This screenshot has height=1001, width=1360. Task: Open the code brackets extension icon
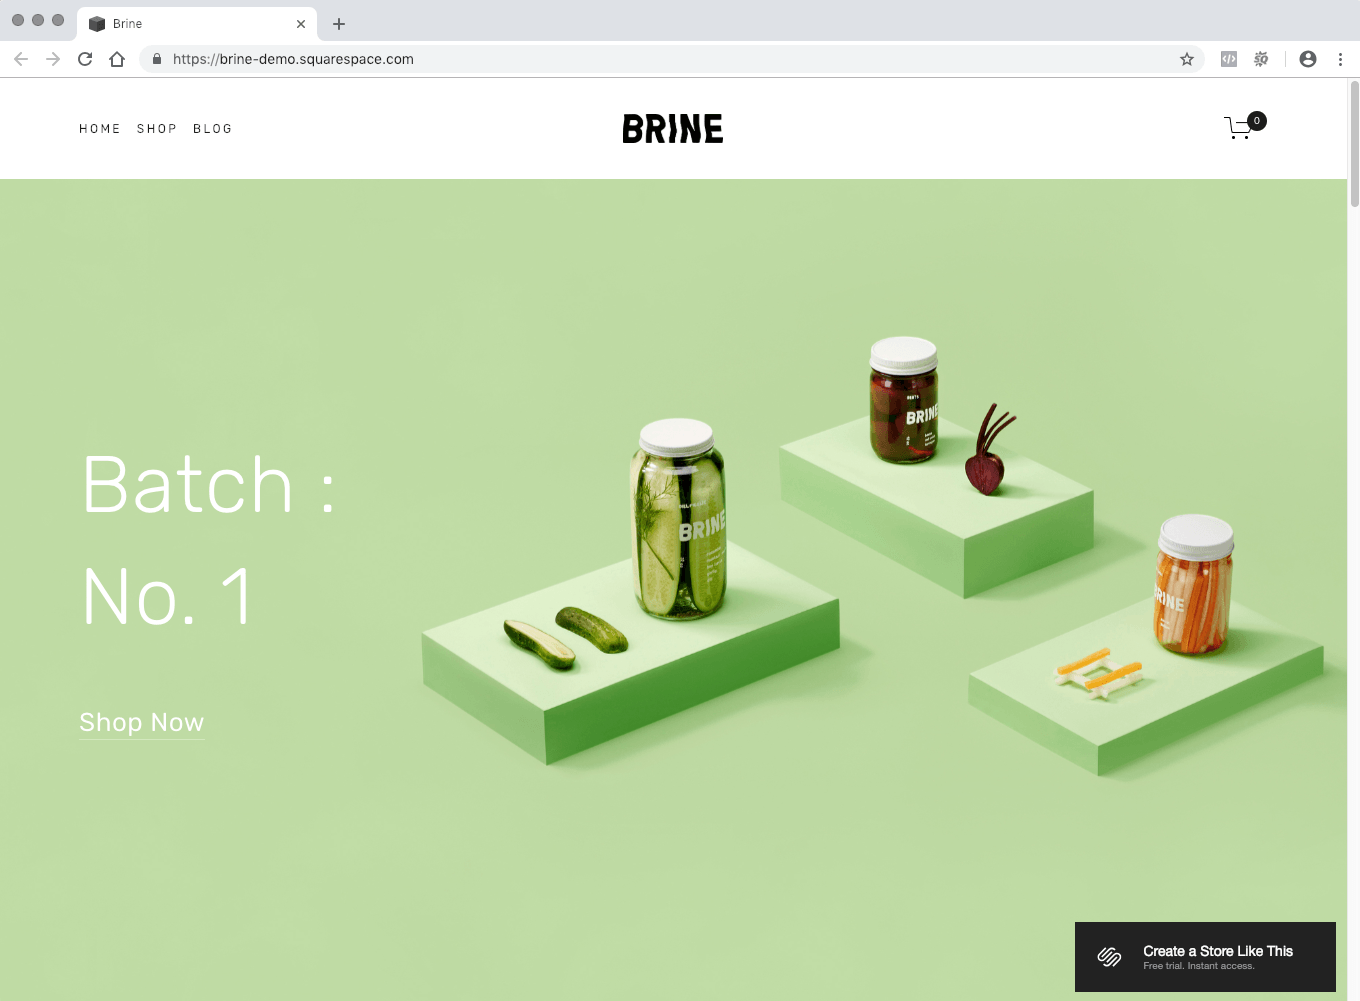coord(1229,59)
